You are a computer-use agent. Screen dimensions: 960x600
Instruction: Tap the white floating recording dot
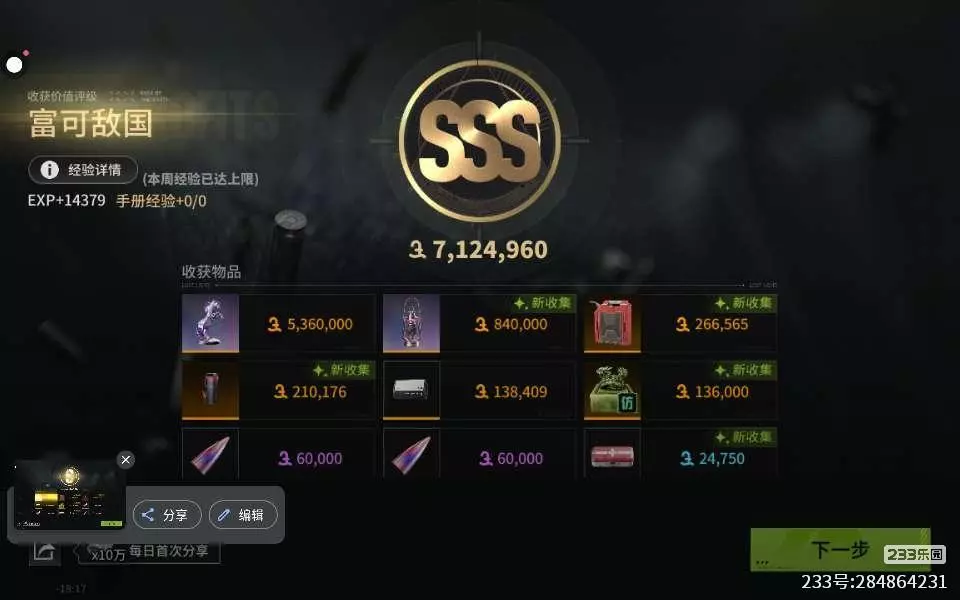click(x=14, y=64)
